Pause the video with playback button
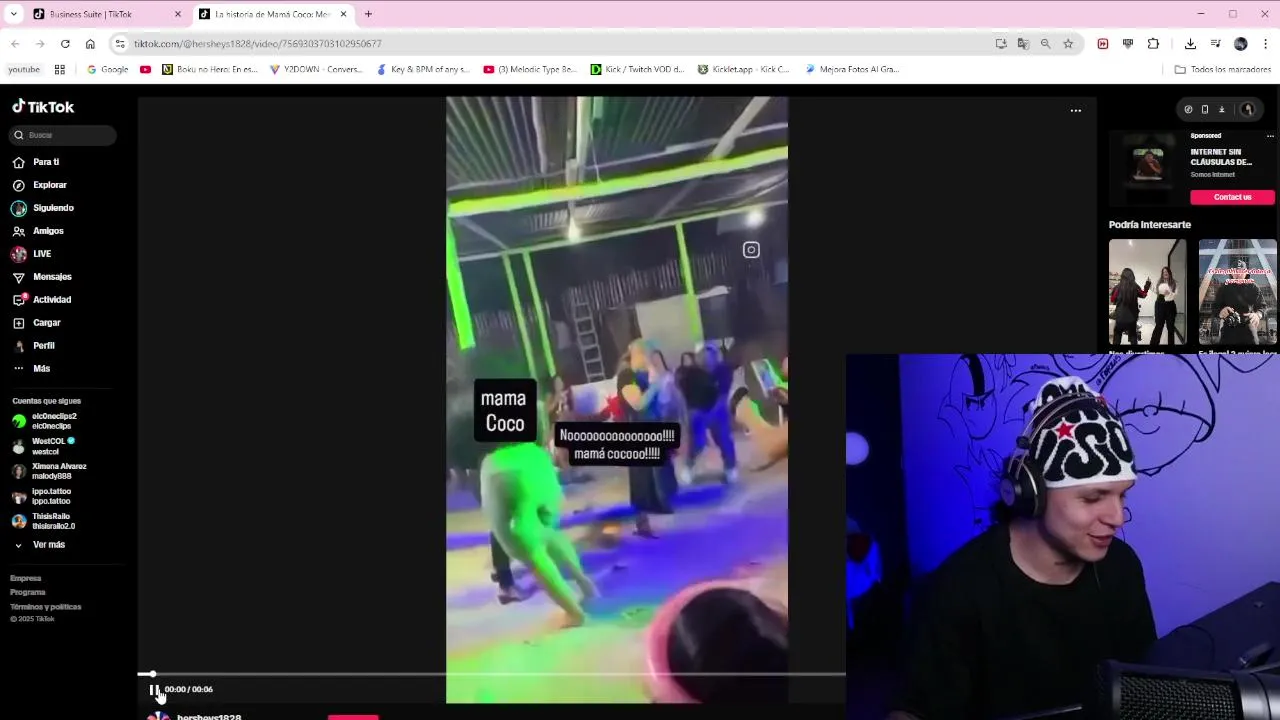Viewport: 1280px width, 720px height. 154,689
